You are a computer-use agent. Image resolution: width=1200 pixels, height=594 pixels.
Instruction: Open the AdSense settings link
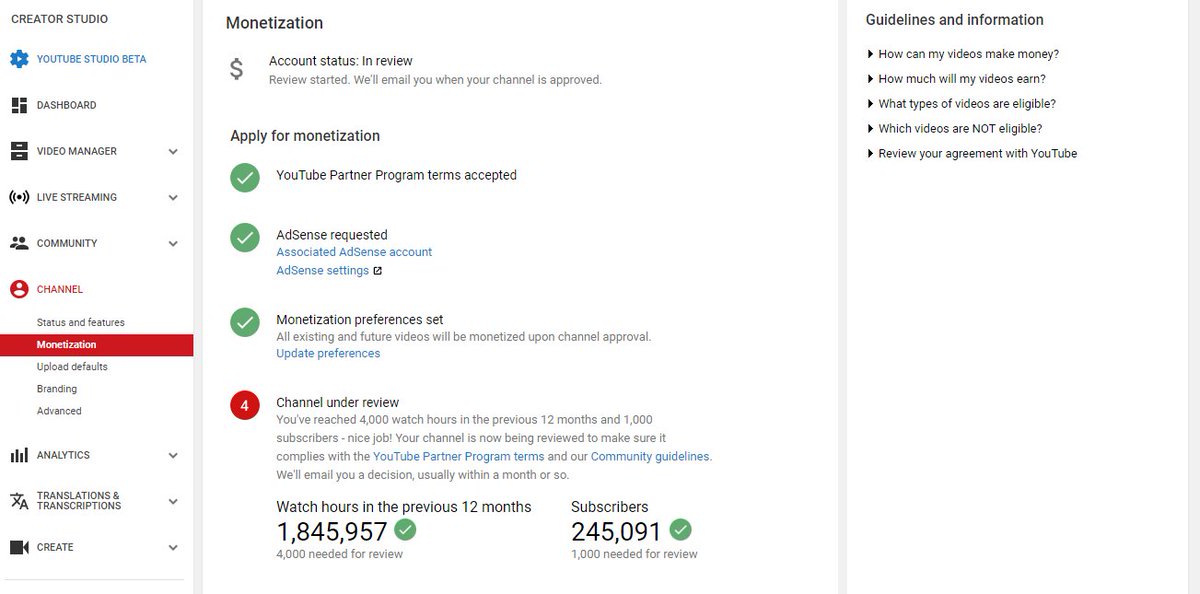[x=322, y=271]
